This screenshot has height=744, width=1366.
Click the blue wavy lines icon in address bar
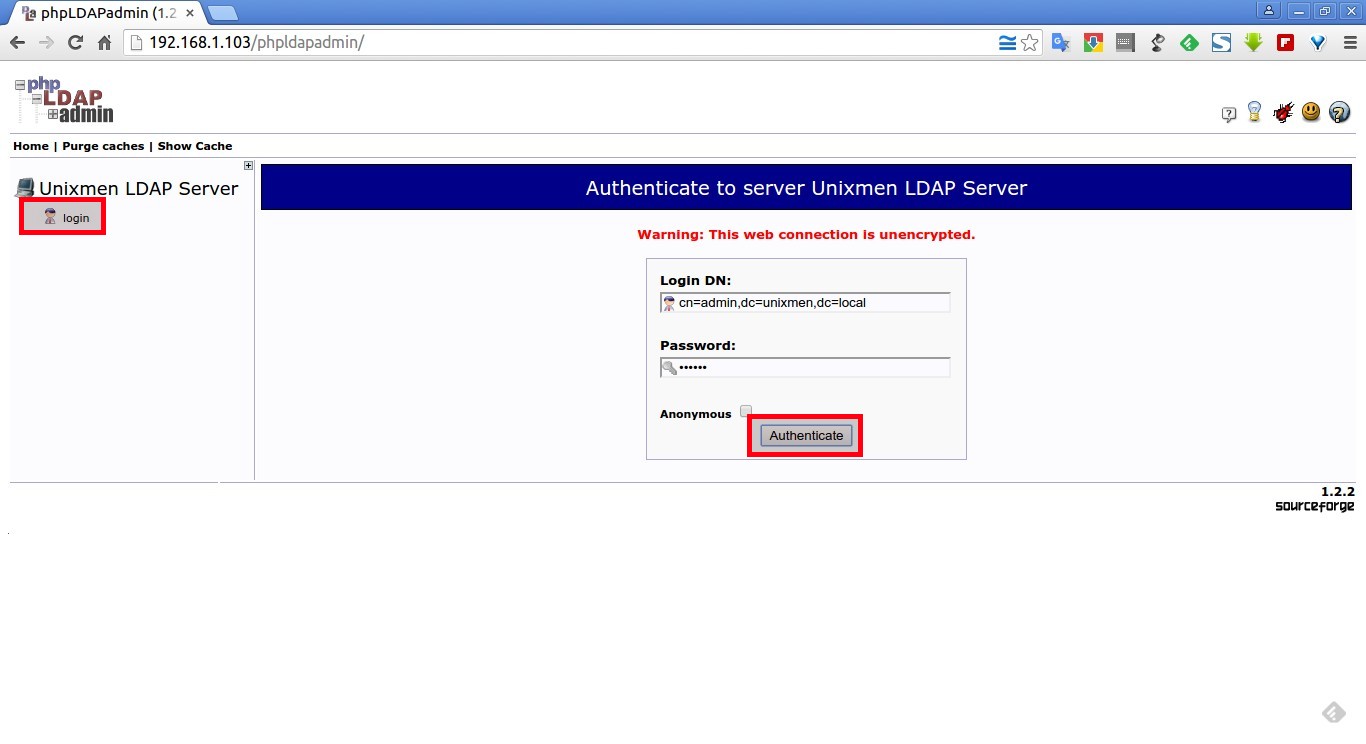point(1007,43)
